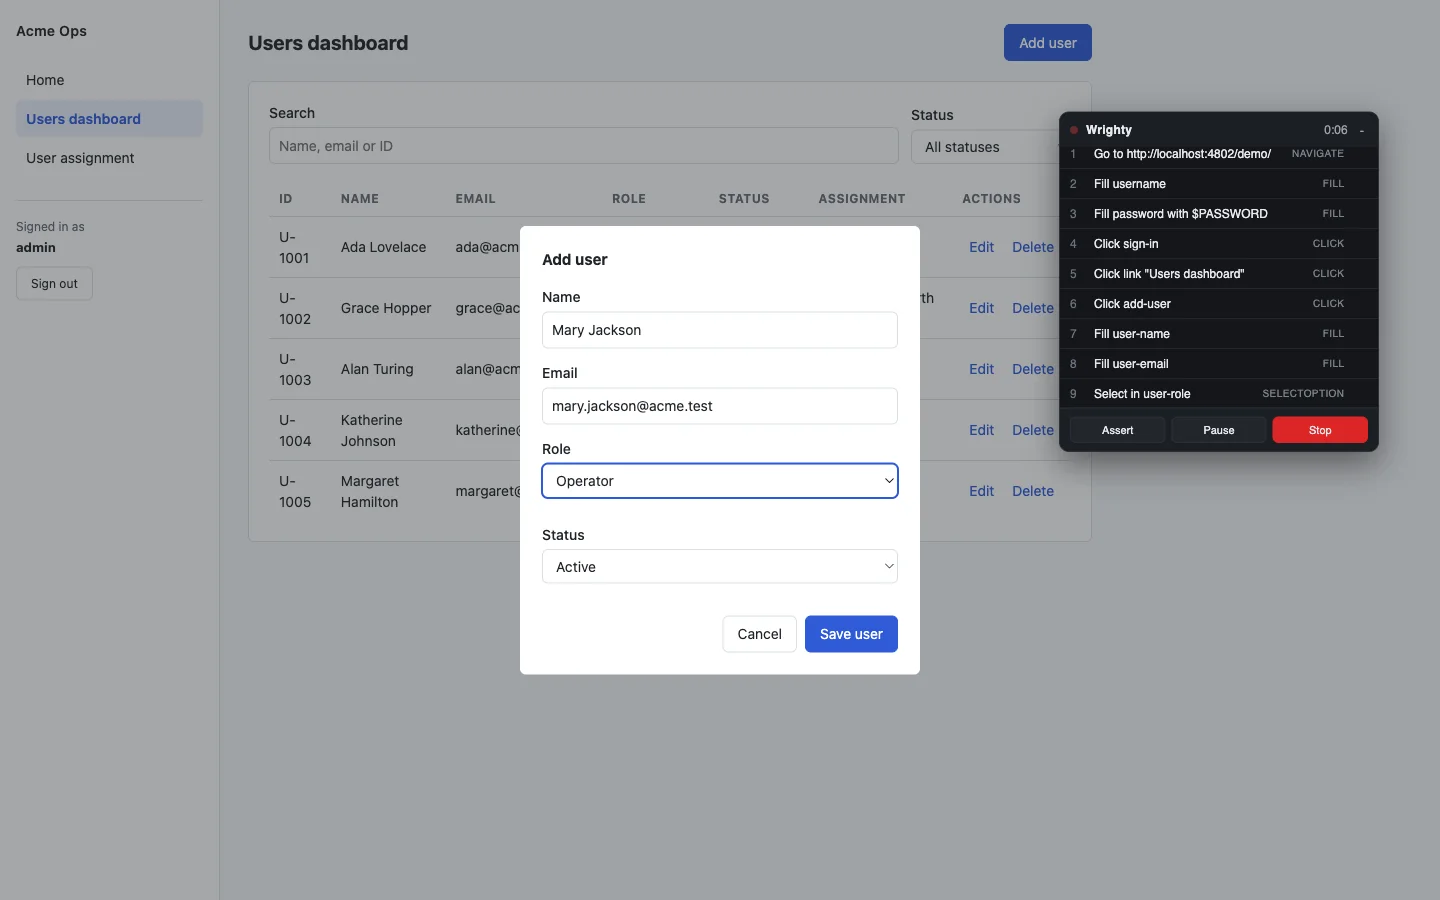Click the Email field in Add user dialog
Image resolution: width=1440 pixels, height=900 pixels.
(x=720, y=406)
